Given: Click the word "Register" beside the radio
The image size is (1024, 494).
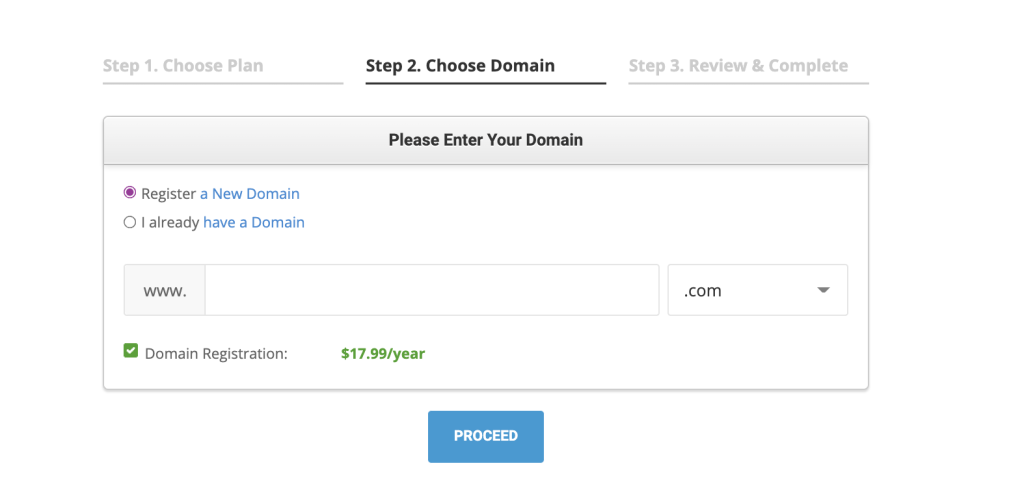Looking at the screenshot, I should (168, 194).
